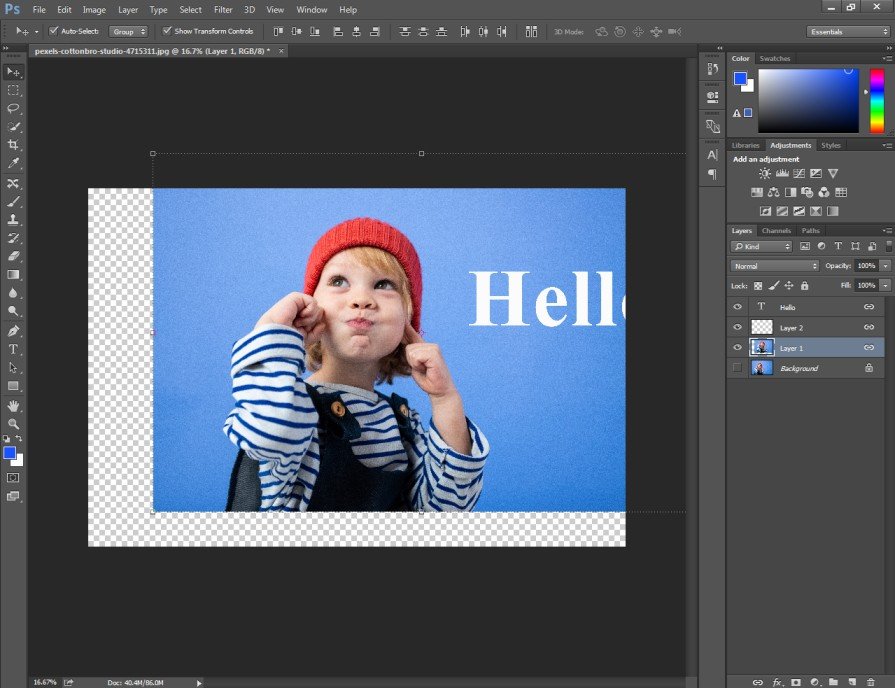Viewport: 895px width, 688px height.
Task: Select the Clone Stamp tool
Action: [x=13, y=219]
